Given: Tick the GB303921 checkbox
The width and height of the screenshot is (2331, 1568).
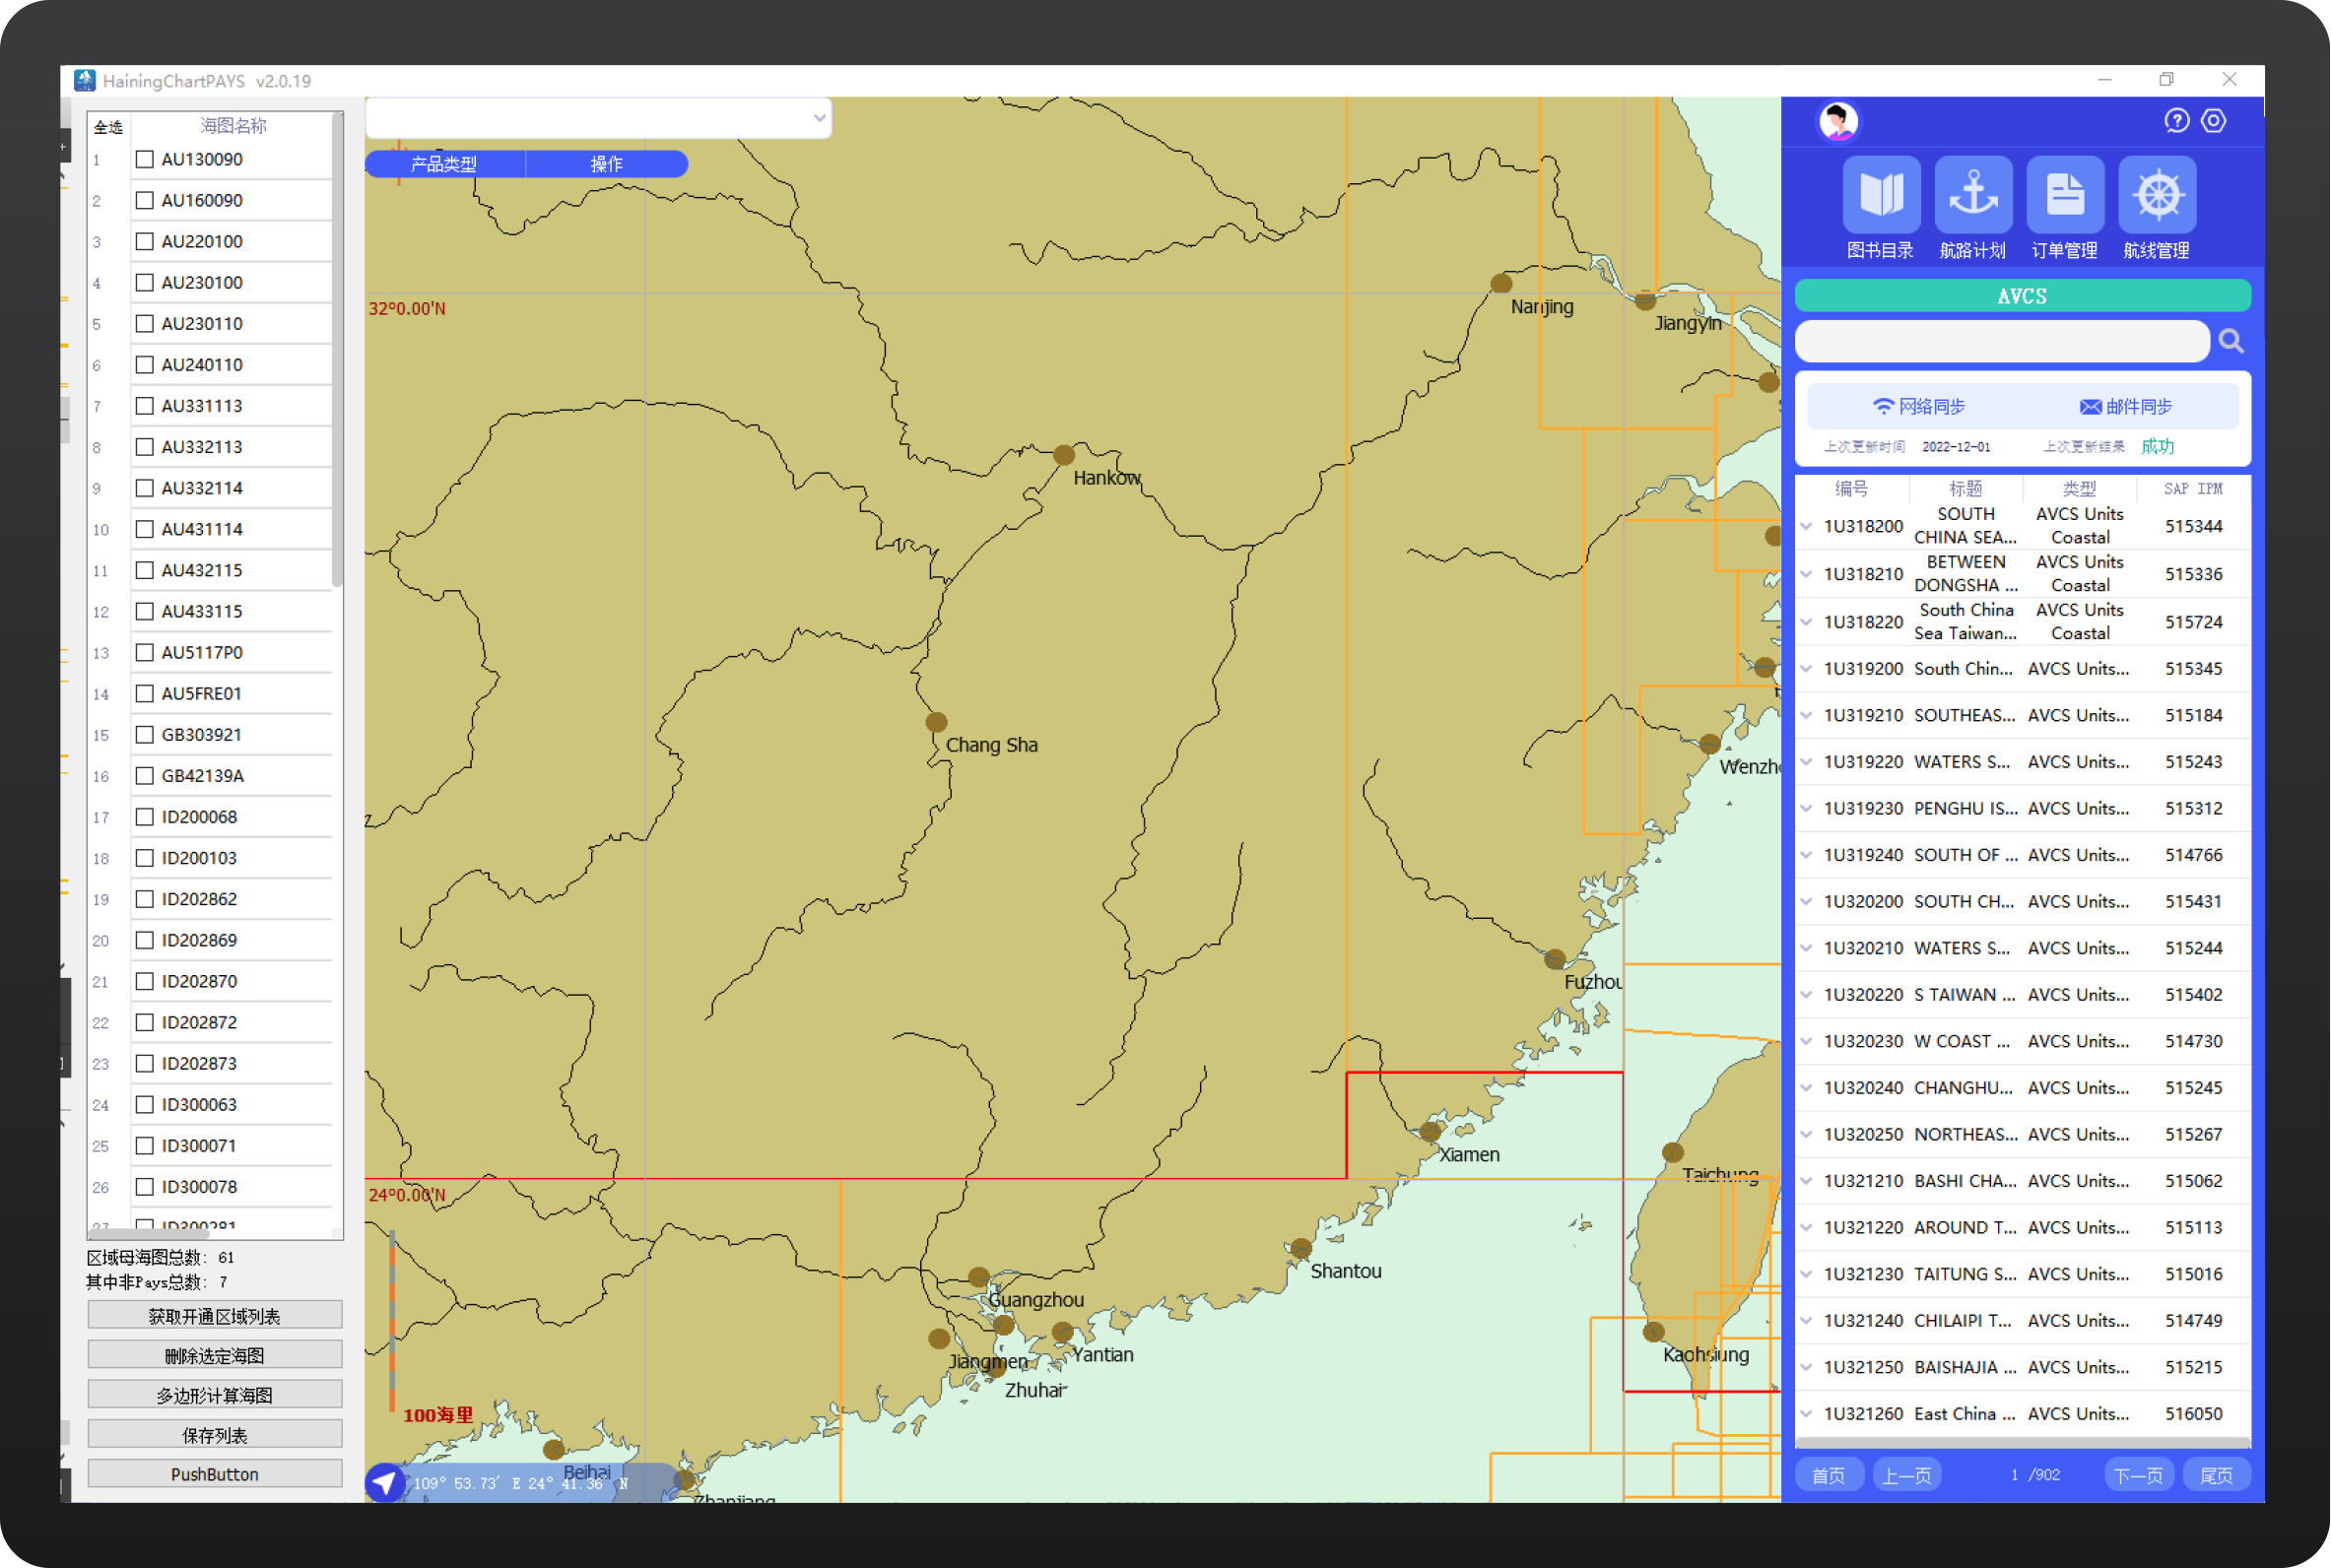Looking at the screenshot, I should pyautogui.click(x=145, y=735).
